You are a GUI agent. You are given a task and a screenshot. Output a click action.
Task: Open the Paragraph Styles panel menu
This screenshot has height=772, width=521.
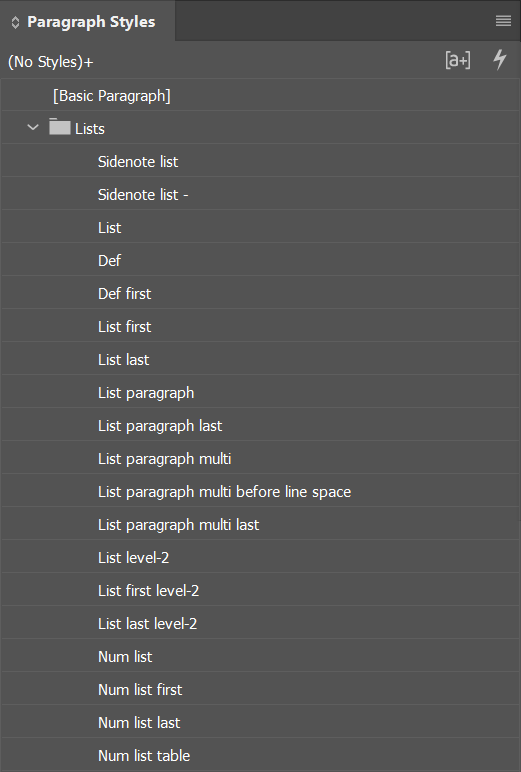pos(503,21)
